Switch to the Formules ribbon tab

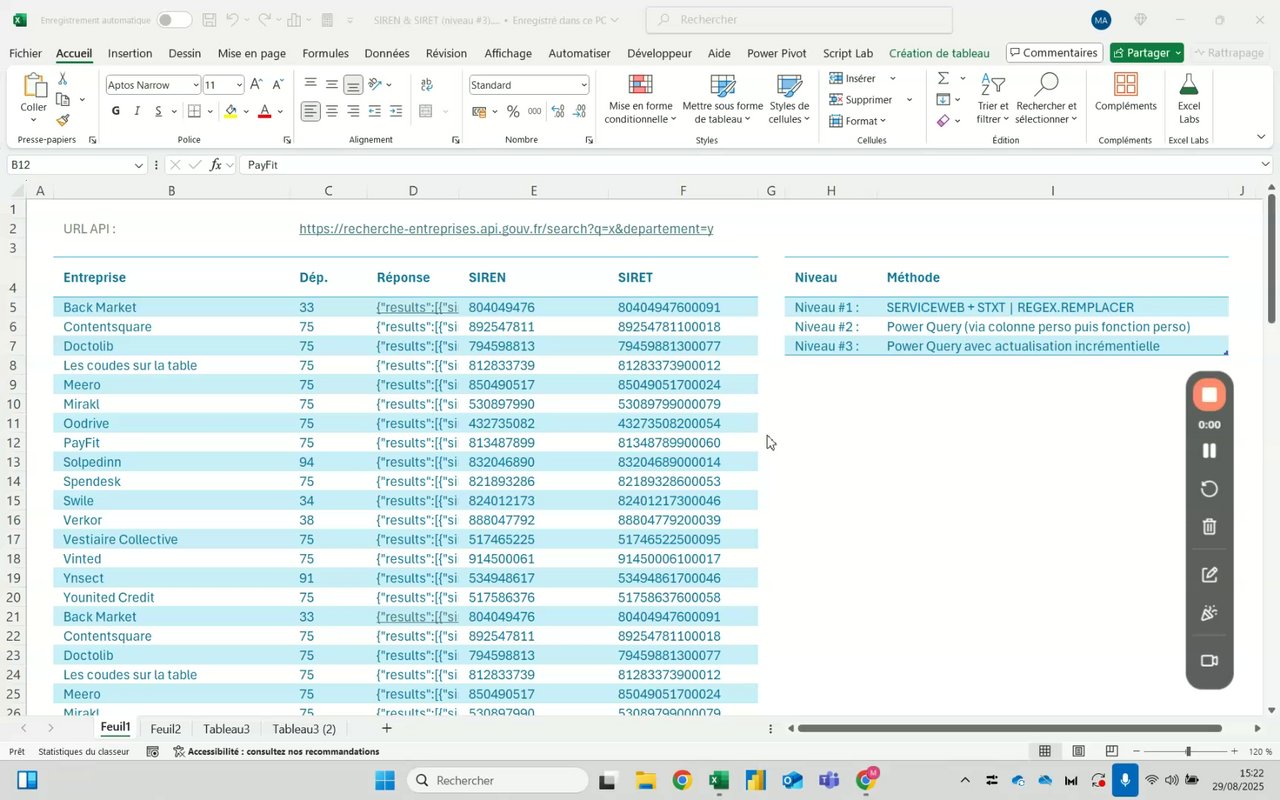pos(325,53)
